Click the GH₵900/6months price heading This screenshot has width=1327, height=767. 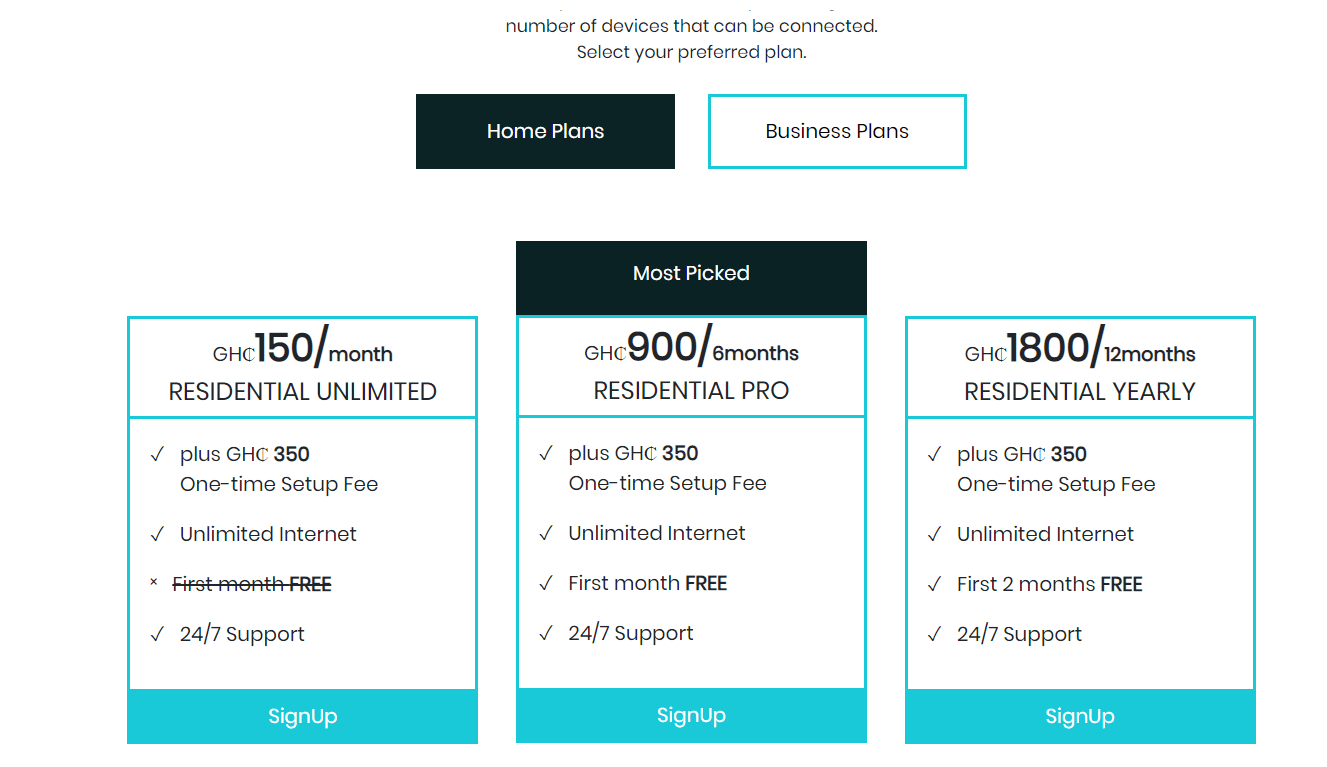691,348
